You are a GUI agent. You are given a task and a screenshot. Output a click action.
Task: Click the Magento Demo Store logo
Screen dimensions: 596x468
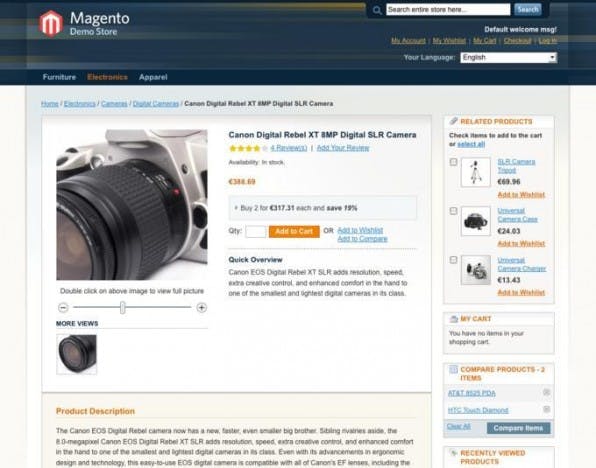point(84,24)
